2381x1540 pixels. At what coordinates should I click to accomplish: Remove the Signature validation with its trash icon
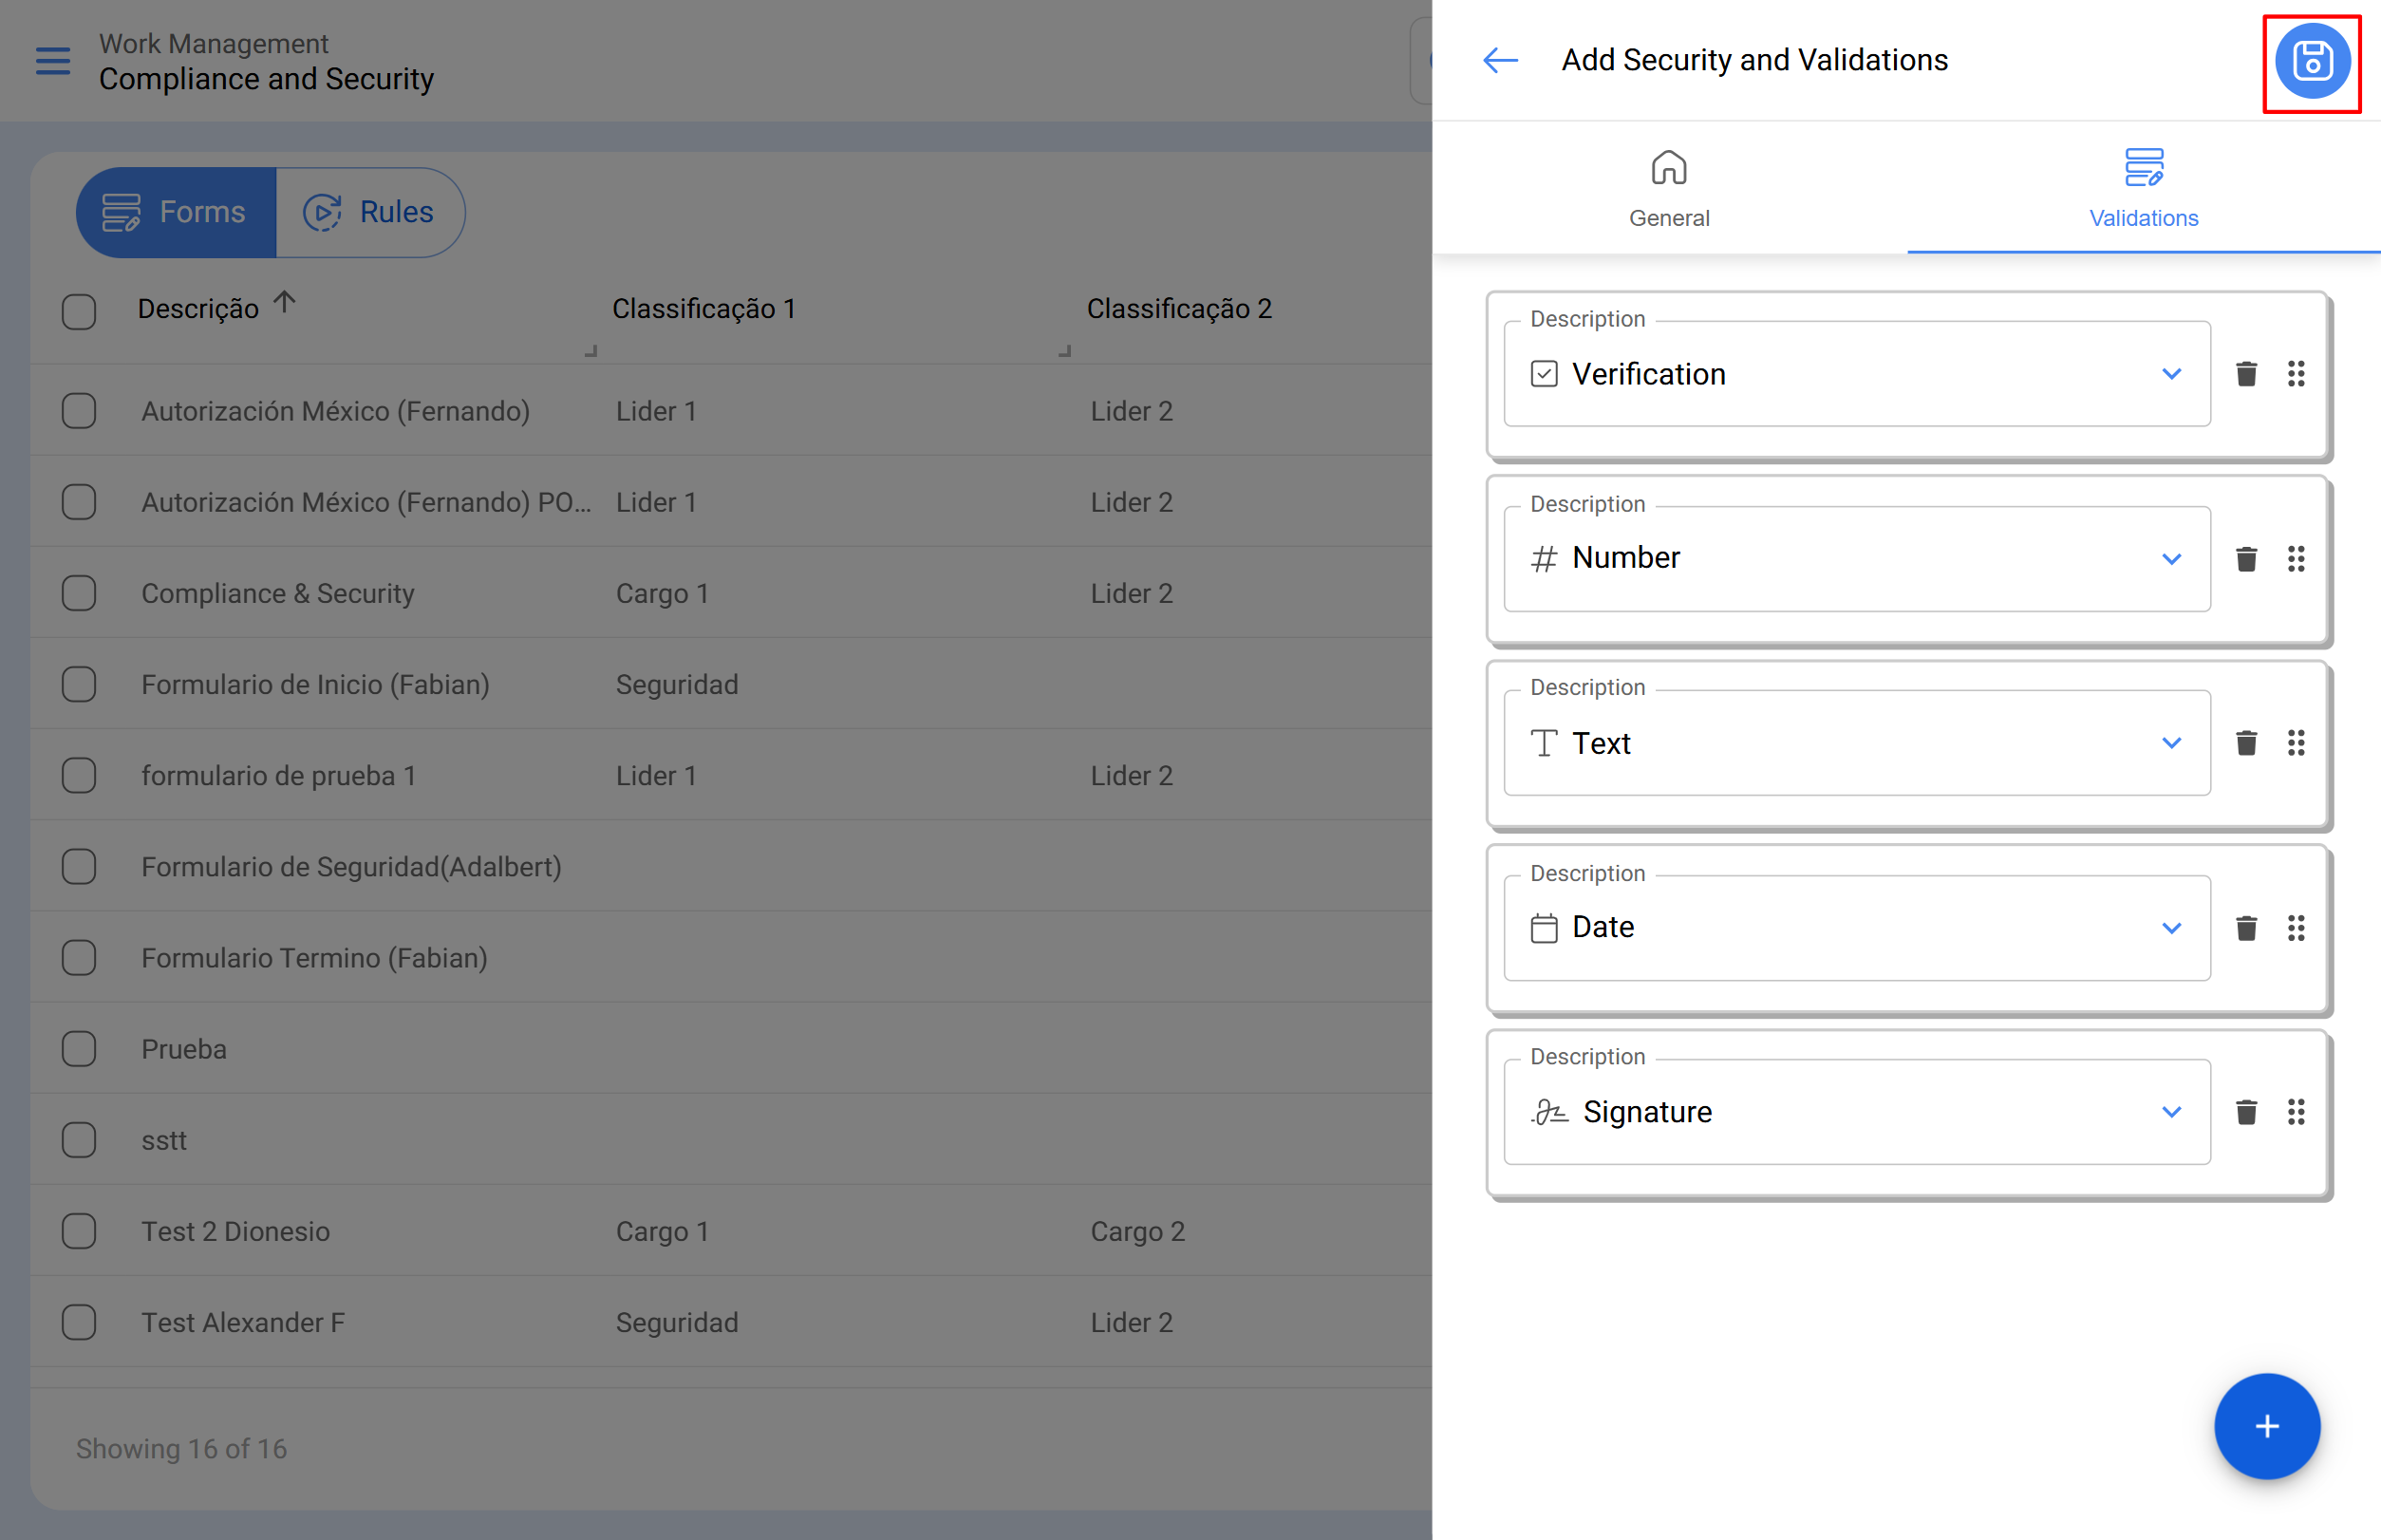(x=2245, y=1112)
